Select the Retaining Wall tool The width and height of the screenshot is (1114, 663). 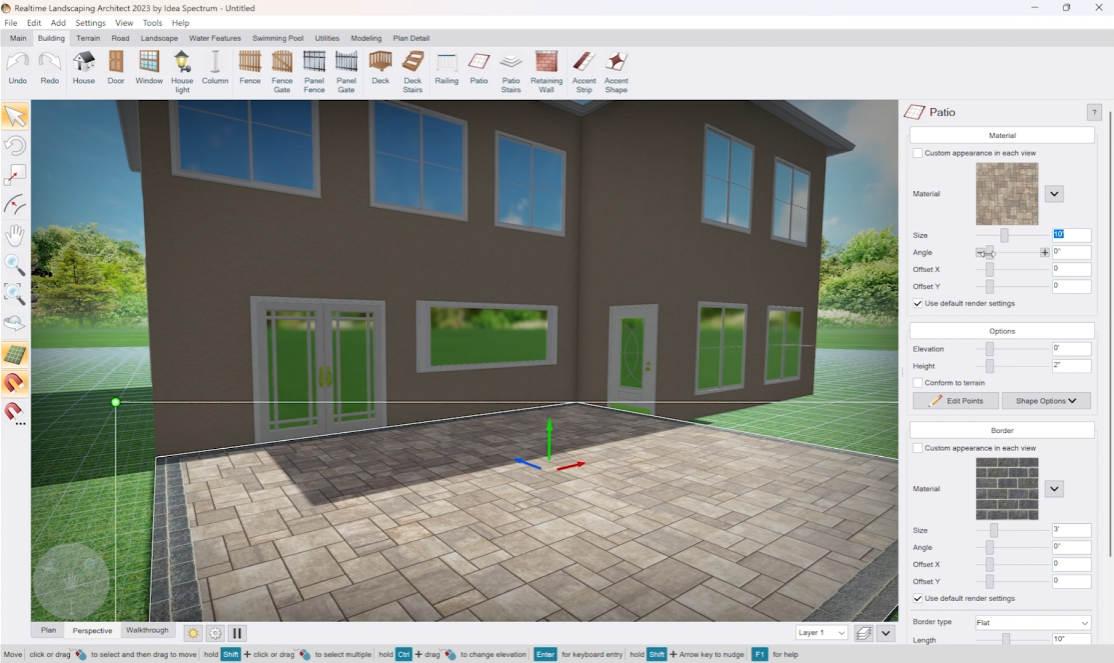tap(546, 72)
